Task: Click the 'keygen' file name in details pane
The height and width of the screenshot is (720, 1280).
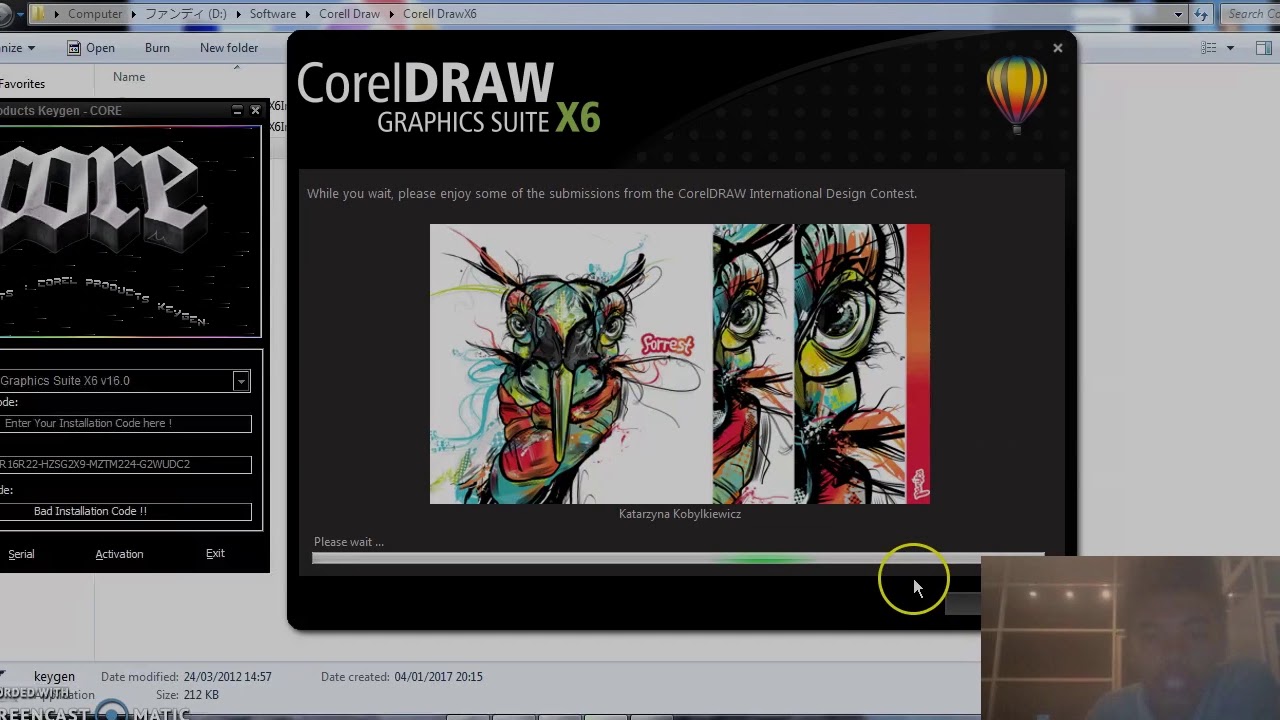Action: [54, 677]
